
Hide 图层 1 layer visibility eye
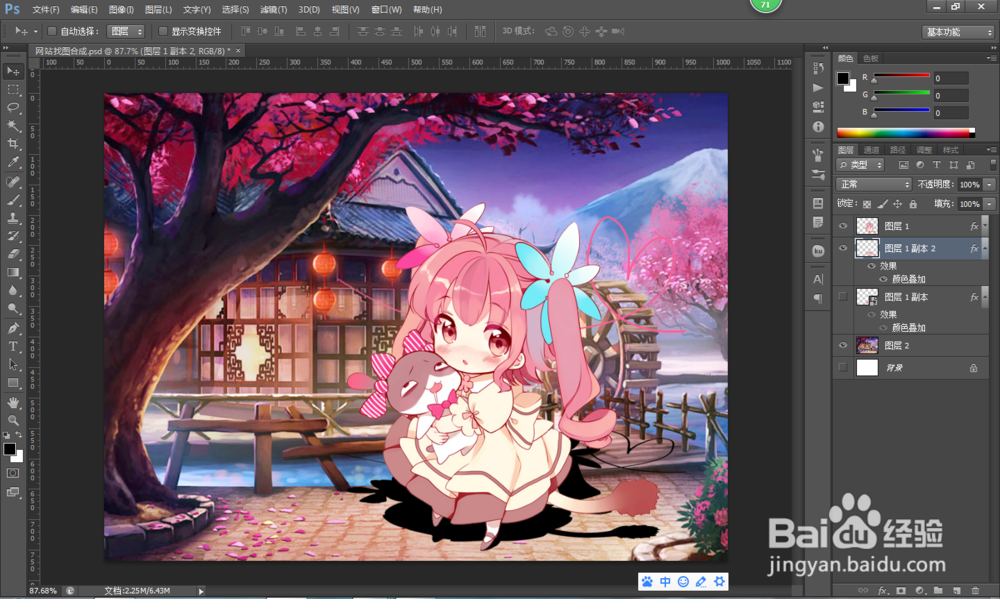[x=843, y=226]
